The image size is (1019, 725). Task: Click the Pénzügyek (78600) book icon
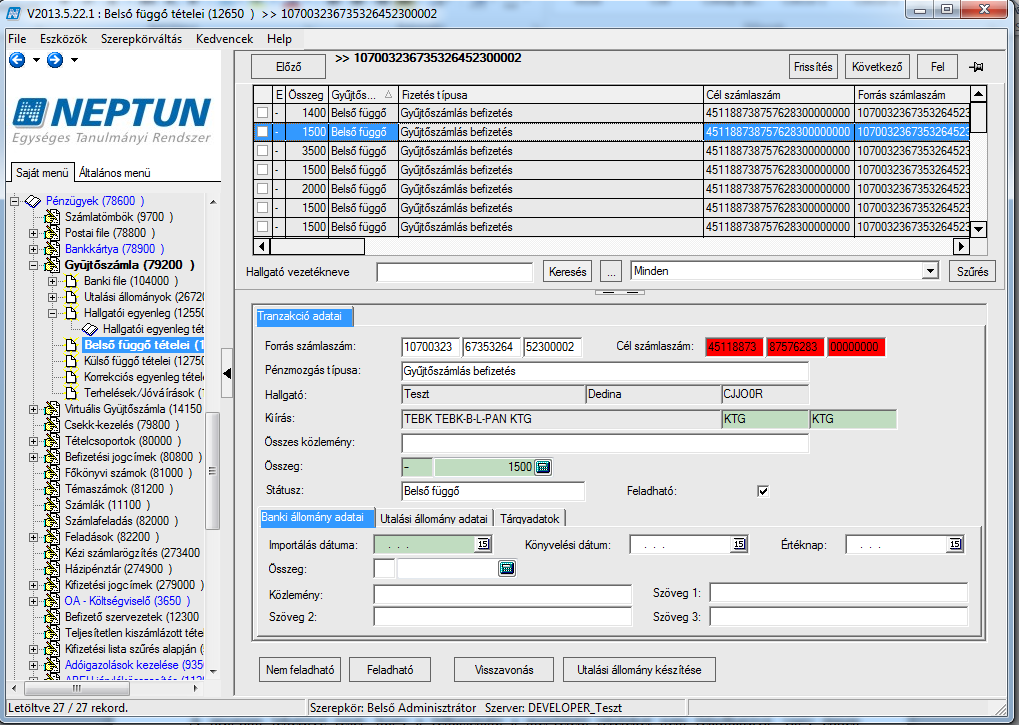click(33, 201)
